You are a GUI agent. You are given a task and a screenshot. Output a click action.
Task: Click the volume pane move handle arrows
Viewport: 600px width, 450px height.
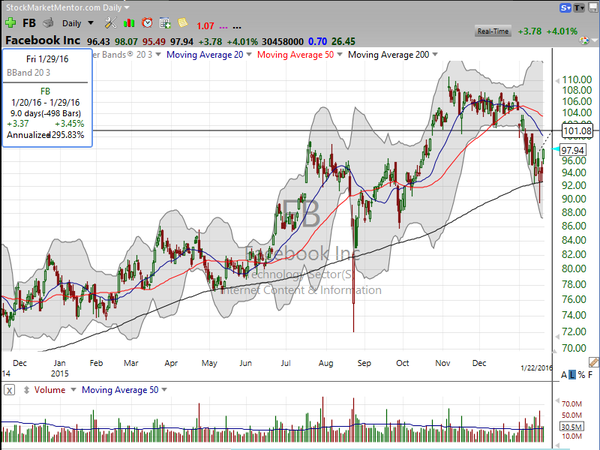point(26,390)
